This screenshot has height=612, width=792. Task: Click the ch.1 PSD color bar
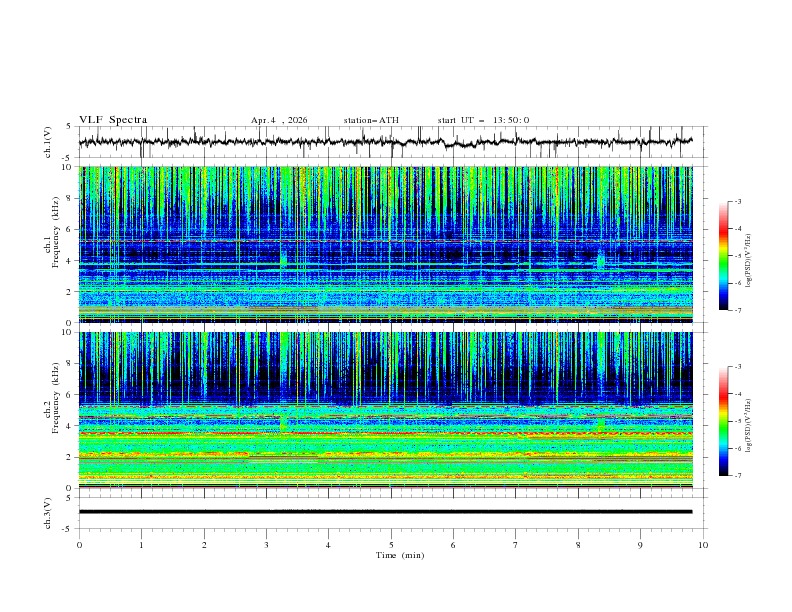724,256
